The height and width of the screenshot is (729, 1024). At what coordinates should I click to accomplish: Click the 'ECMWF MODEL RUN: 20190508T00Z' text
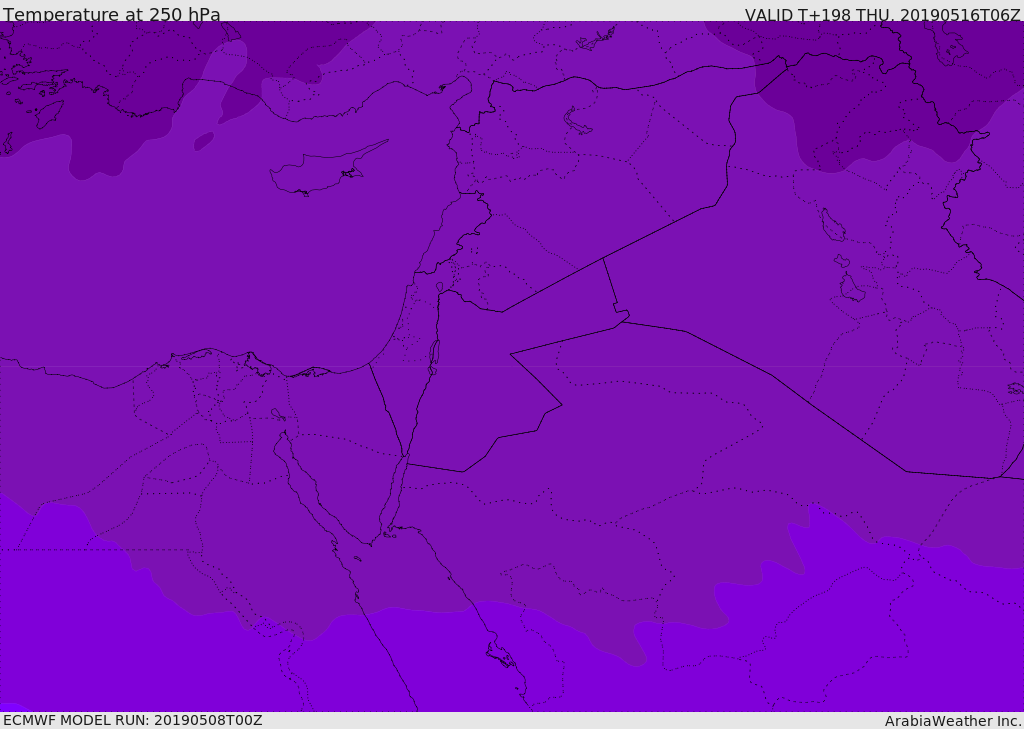point(133,720)
